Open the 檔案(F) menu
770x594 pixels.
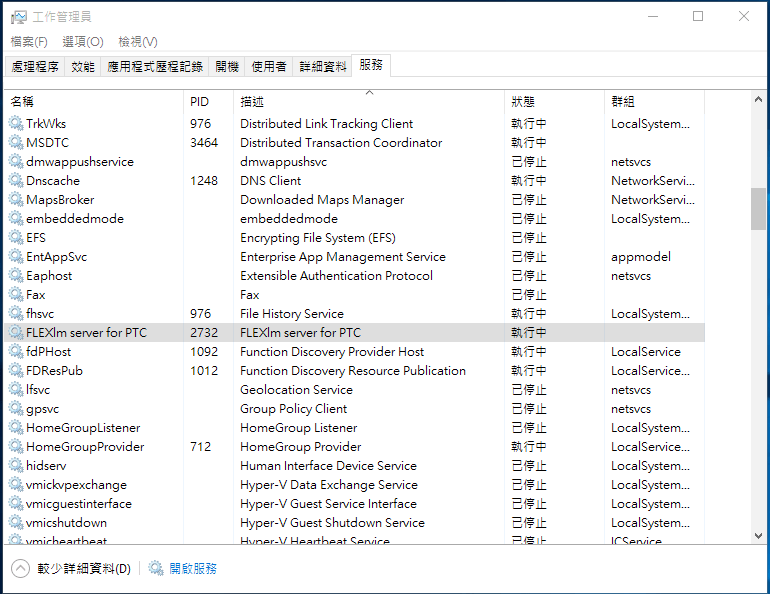(x=29, y=42)
